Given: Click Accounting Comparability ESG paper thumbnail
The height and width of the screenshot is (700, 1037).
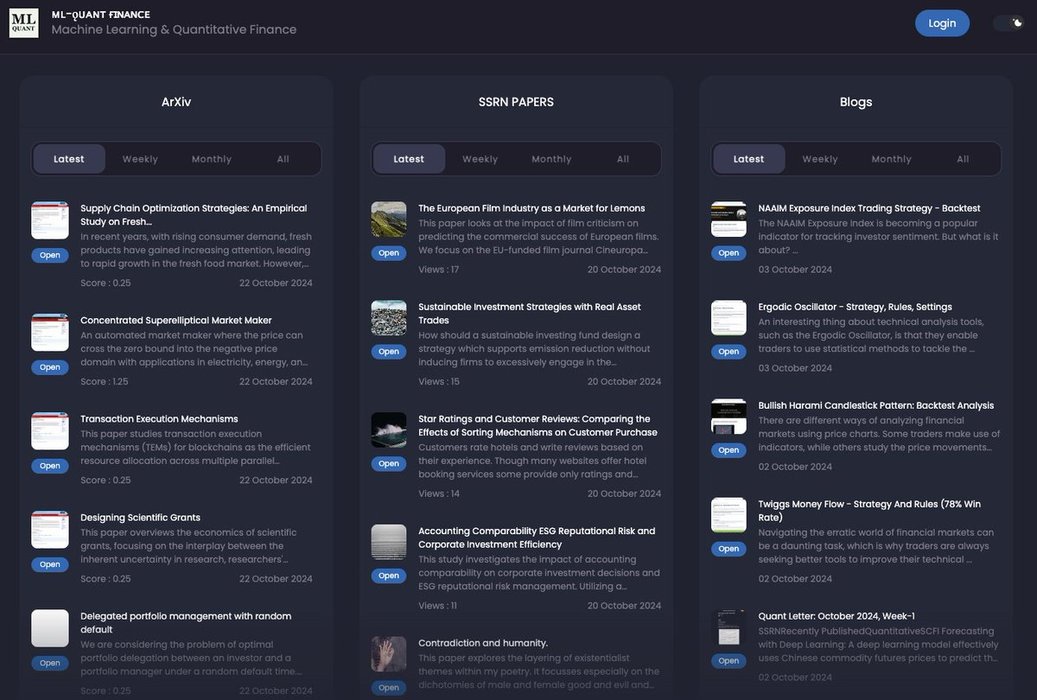Looking at the screenshot, I should coord(389,542).
